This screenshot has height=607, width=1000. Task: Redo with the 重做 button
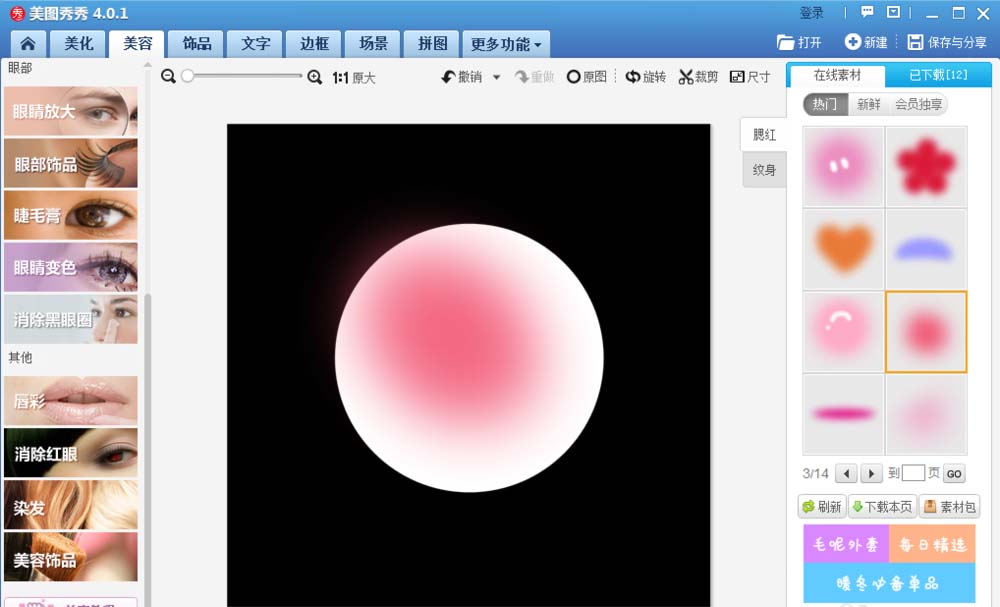(534, 77)
